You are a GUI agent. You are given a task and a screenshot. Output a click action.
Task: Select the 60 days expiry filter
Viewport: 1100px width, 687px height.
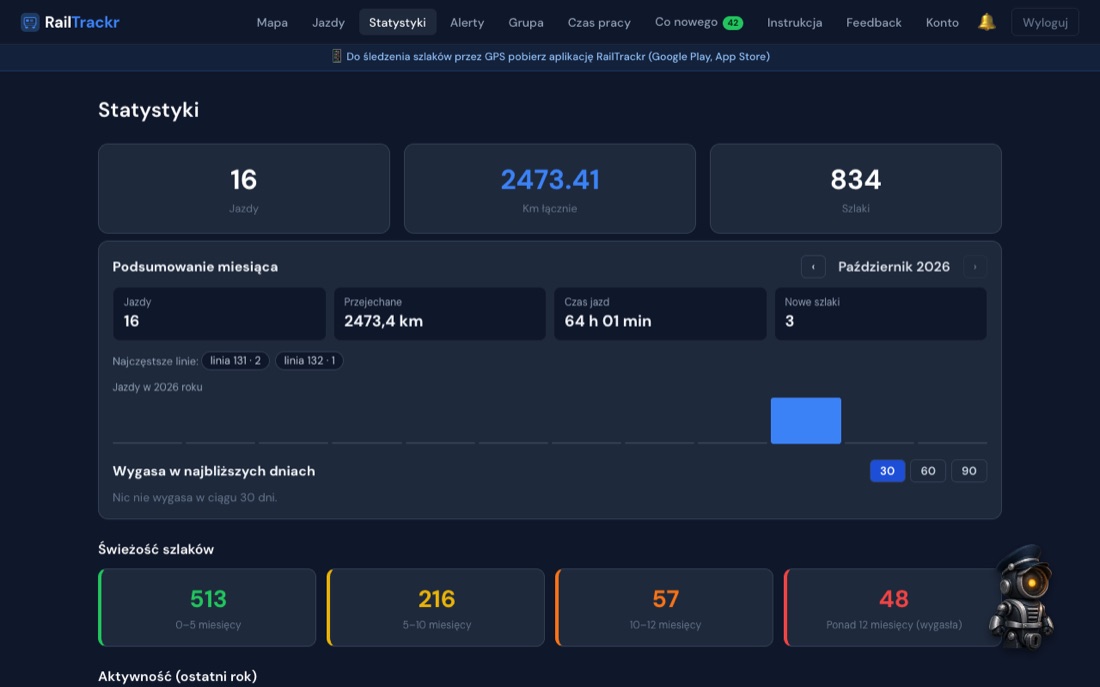[x=927, y=471]
